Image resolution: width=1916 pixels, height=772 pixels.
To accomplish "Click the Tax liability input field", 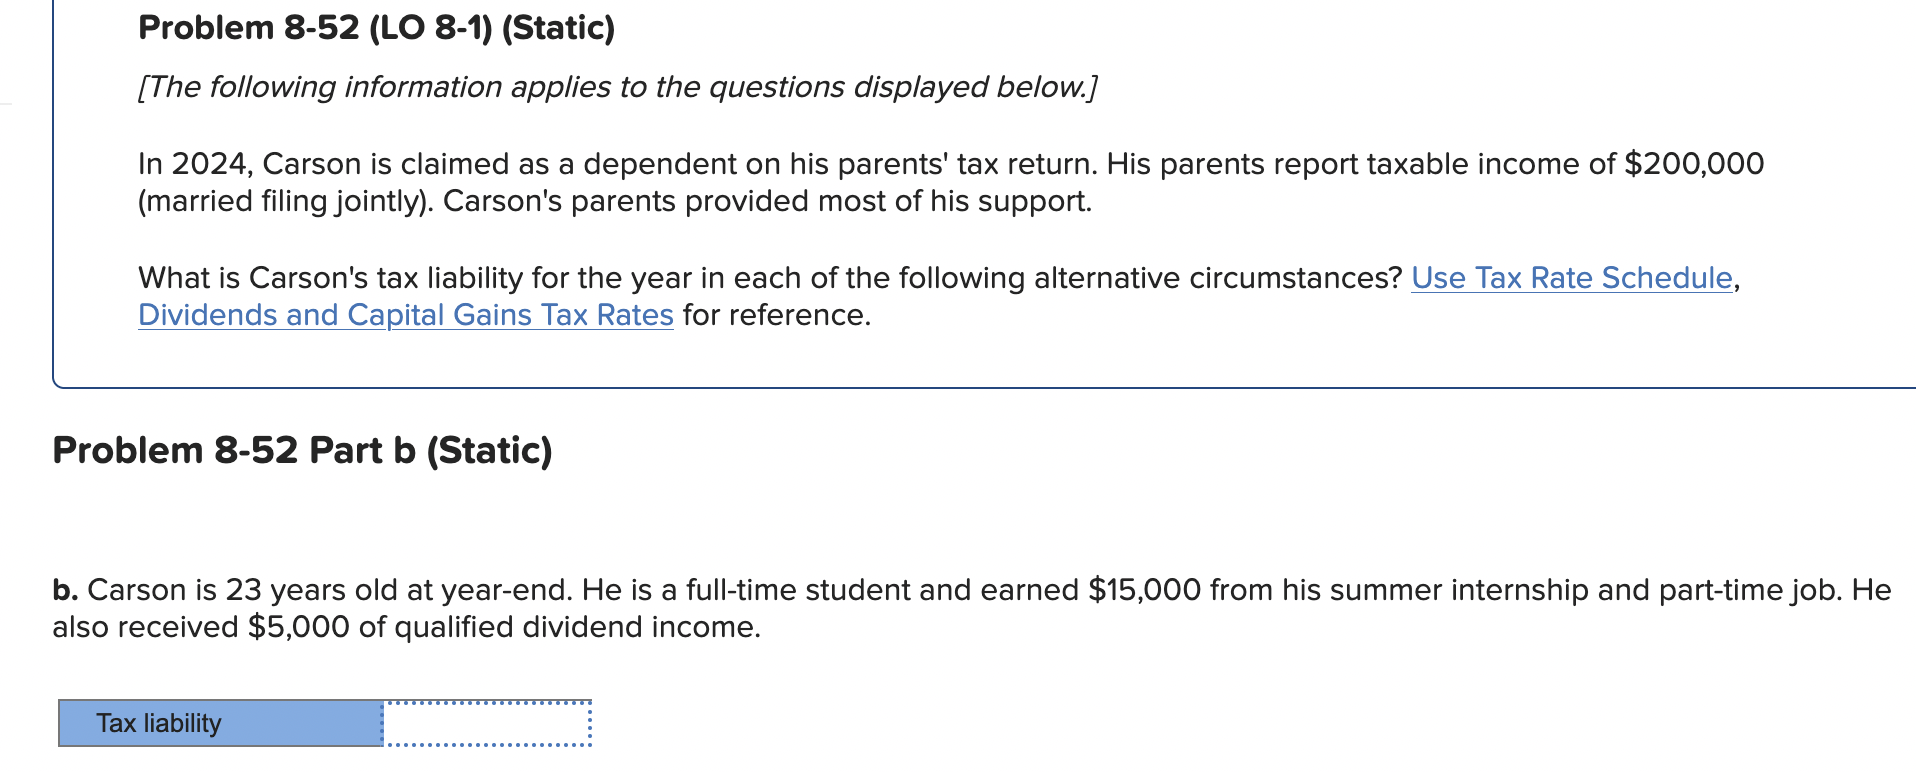I will (x=487, y=722).
